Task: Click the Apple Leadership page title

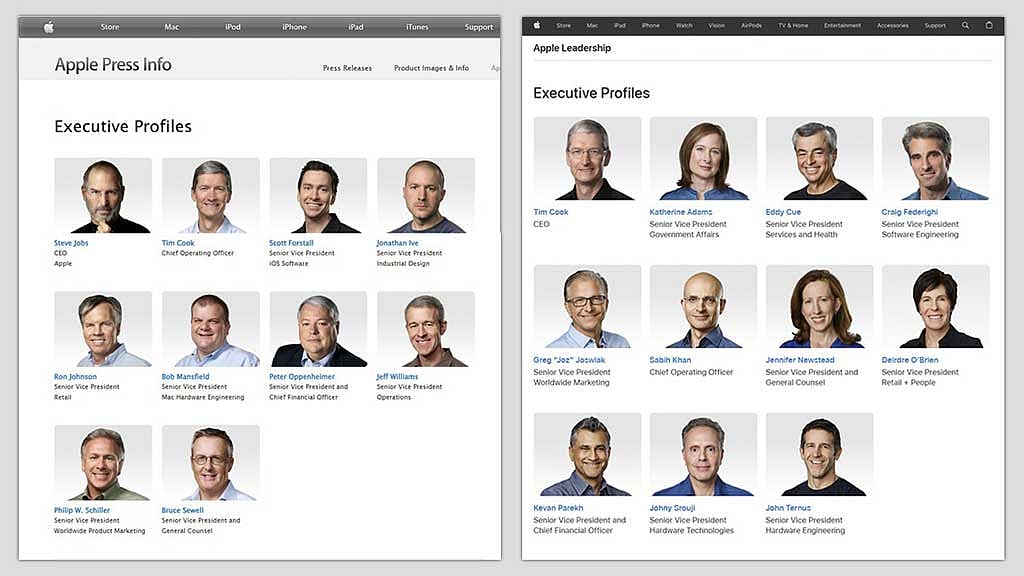Action: 572,48
